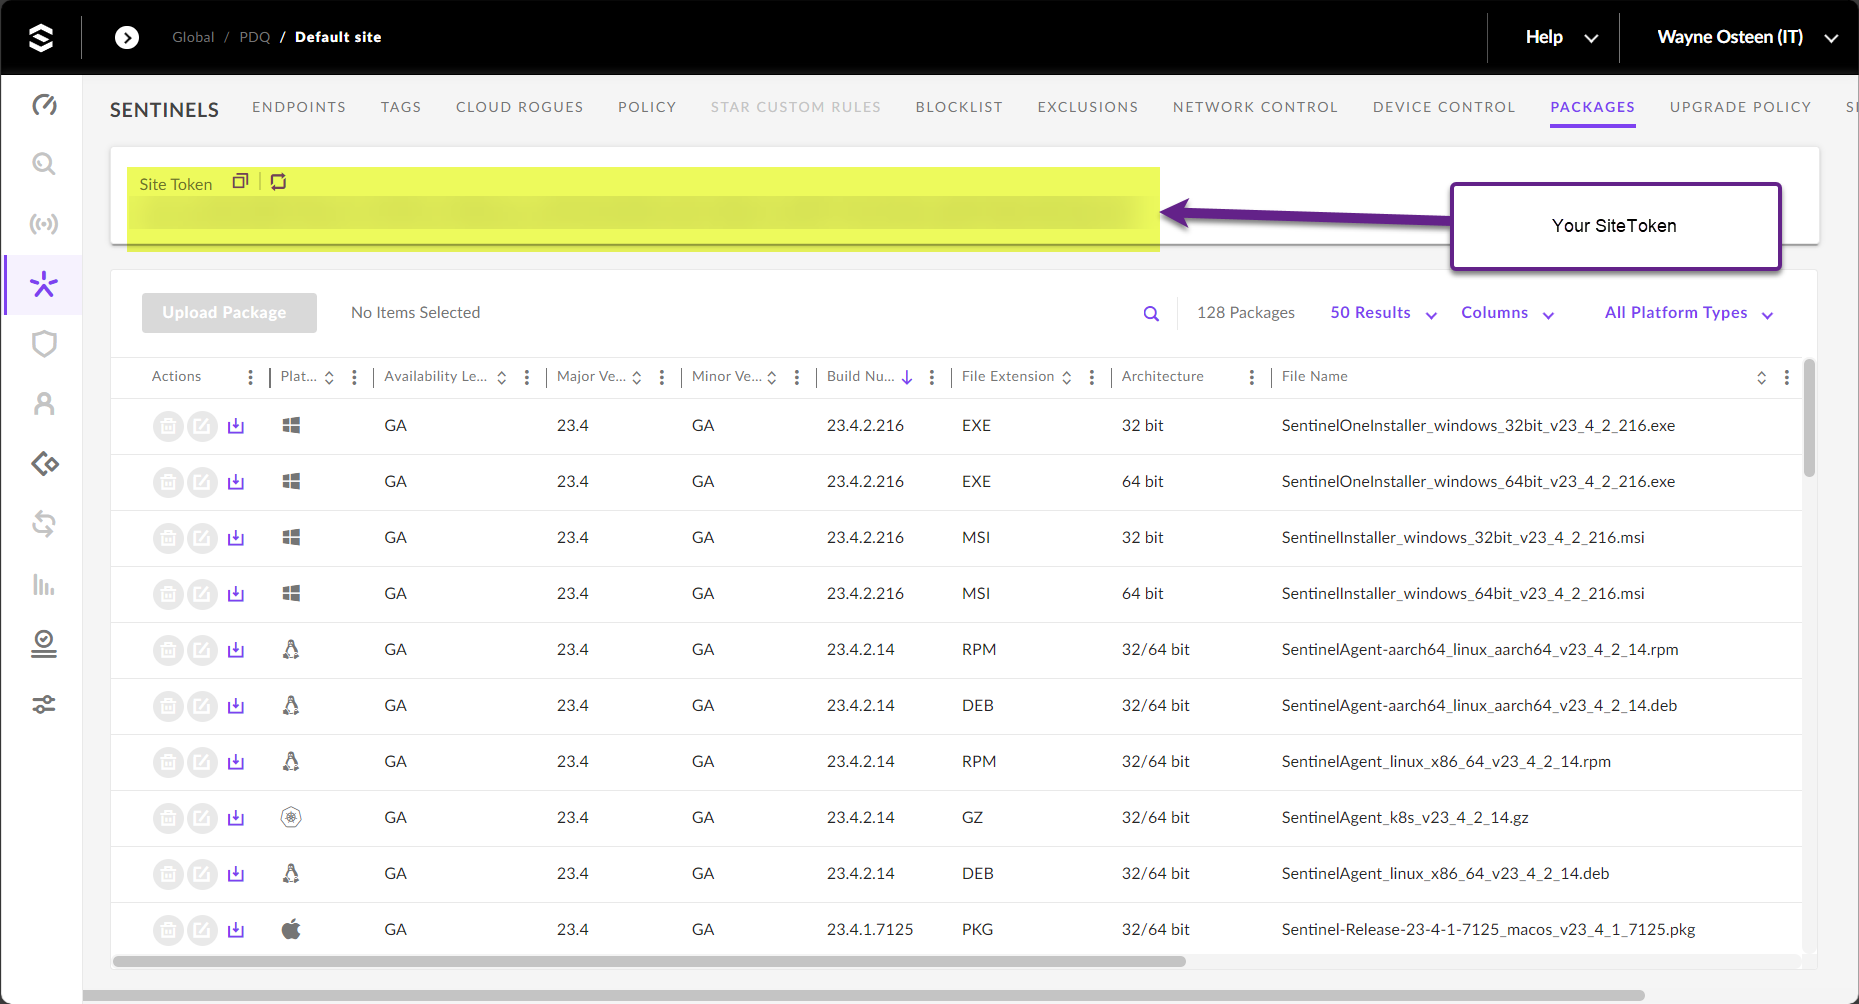Open the Help menu

1560,37
